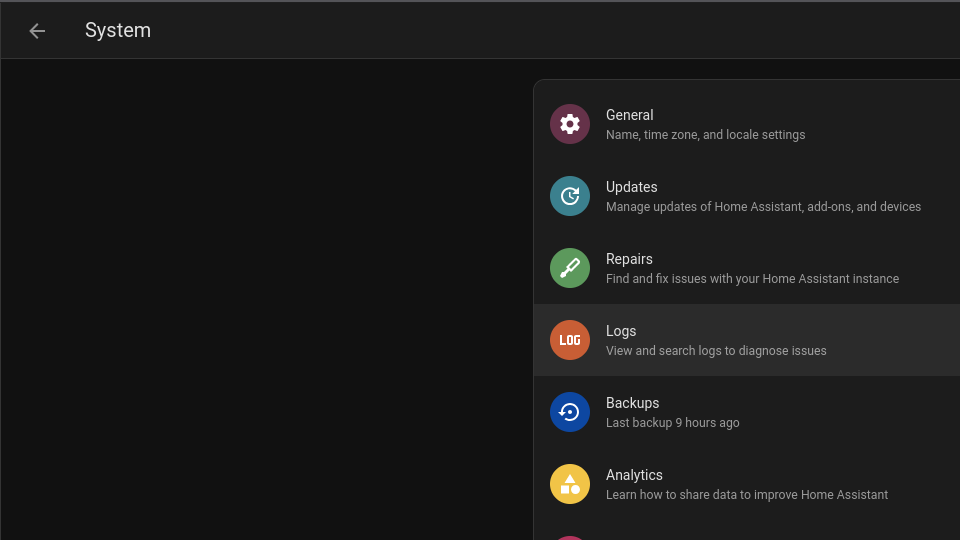Go to the Backups entry
Viewport: 960px width, 540px height.
click(632, 403)
